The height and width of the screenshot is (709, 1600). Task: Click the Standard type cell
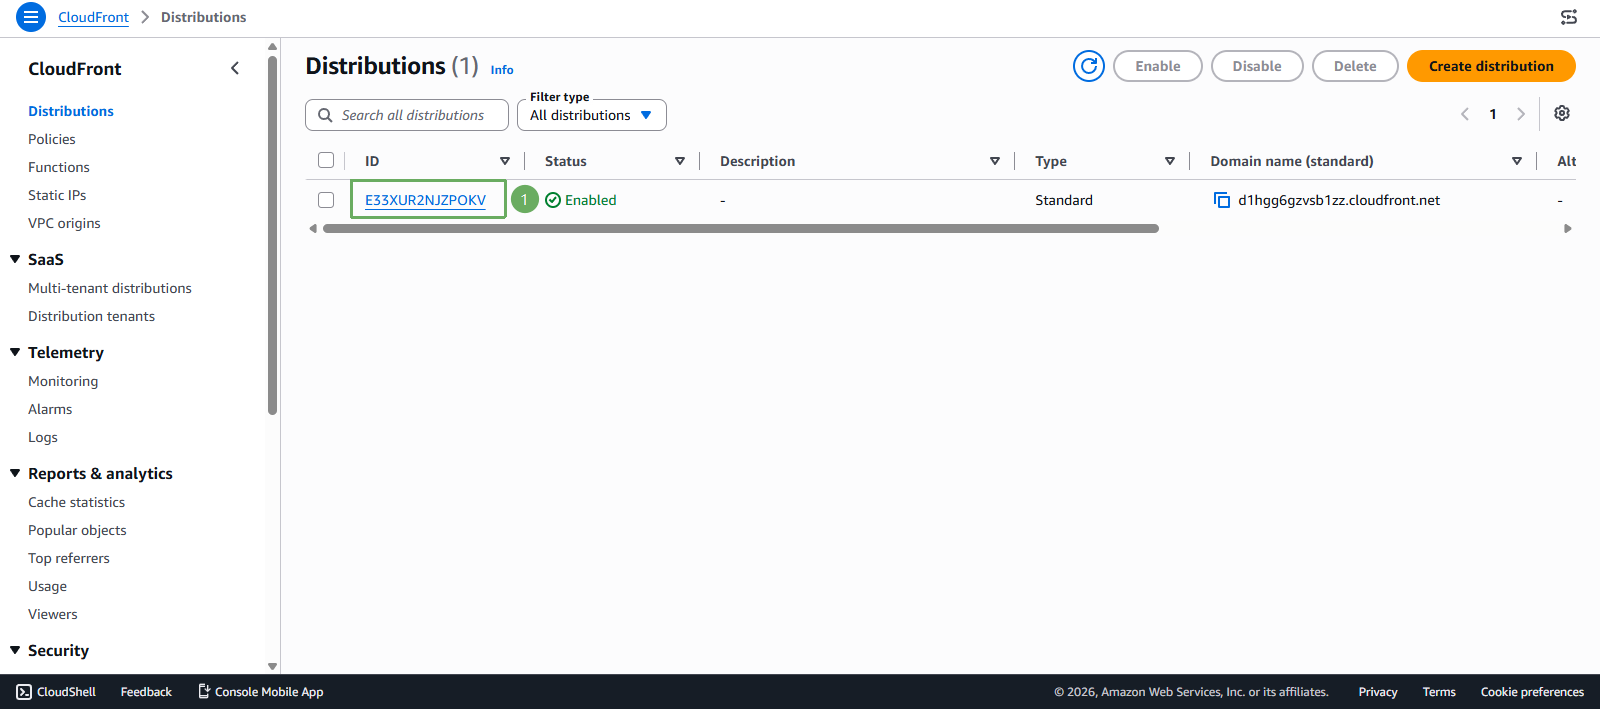(1064, 200)
